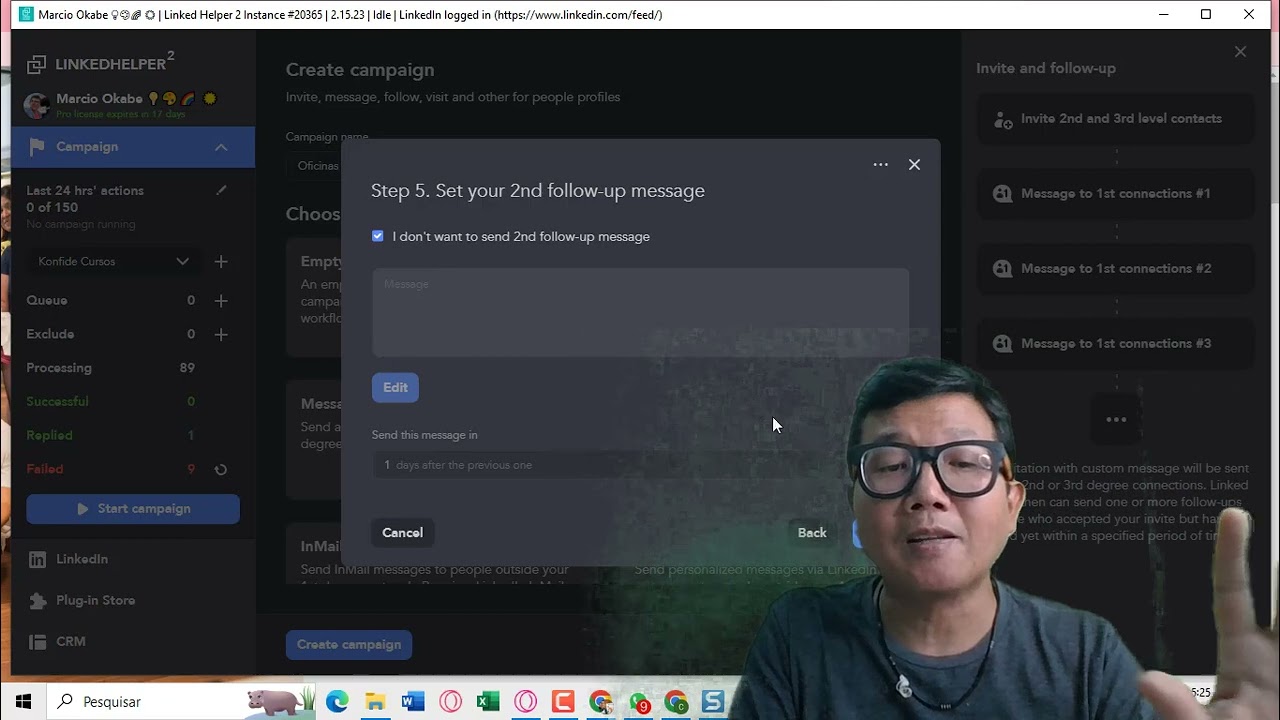Toggle the 'I don't want to send 2nd follow-up message' checkbox
The image size is (1280, 720).
[x=378, y=236]
